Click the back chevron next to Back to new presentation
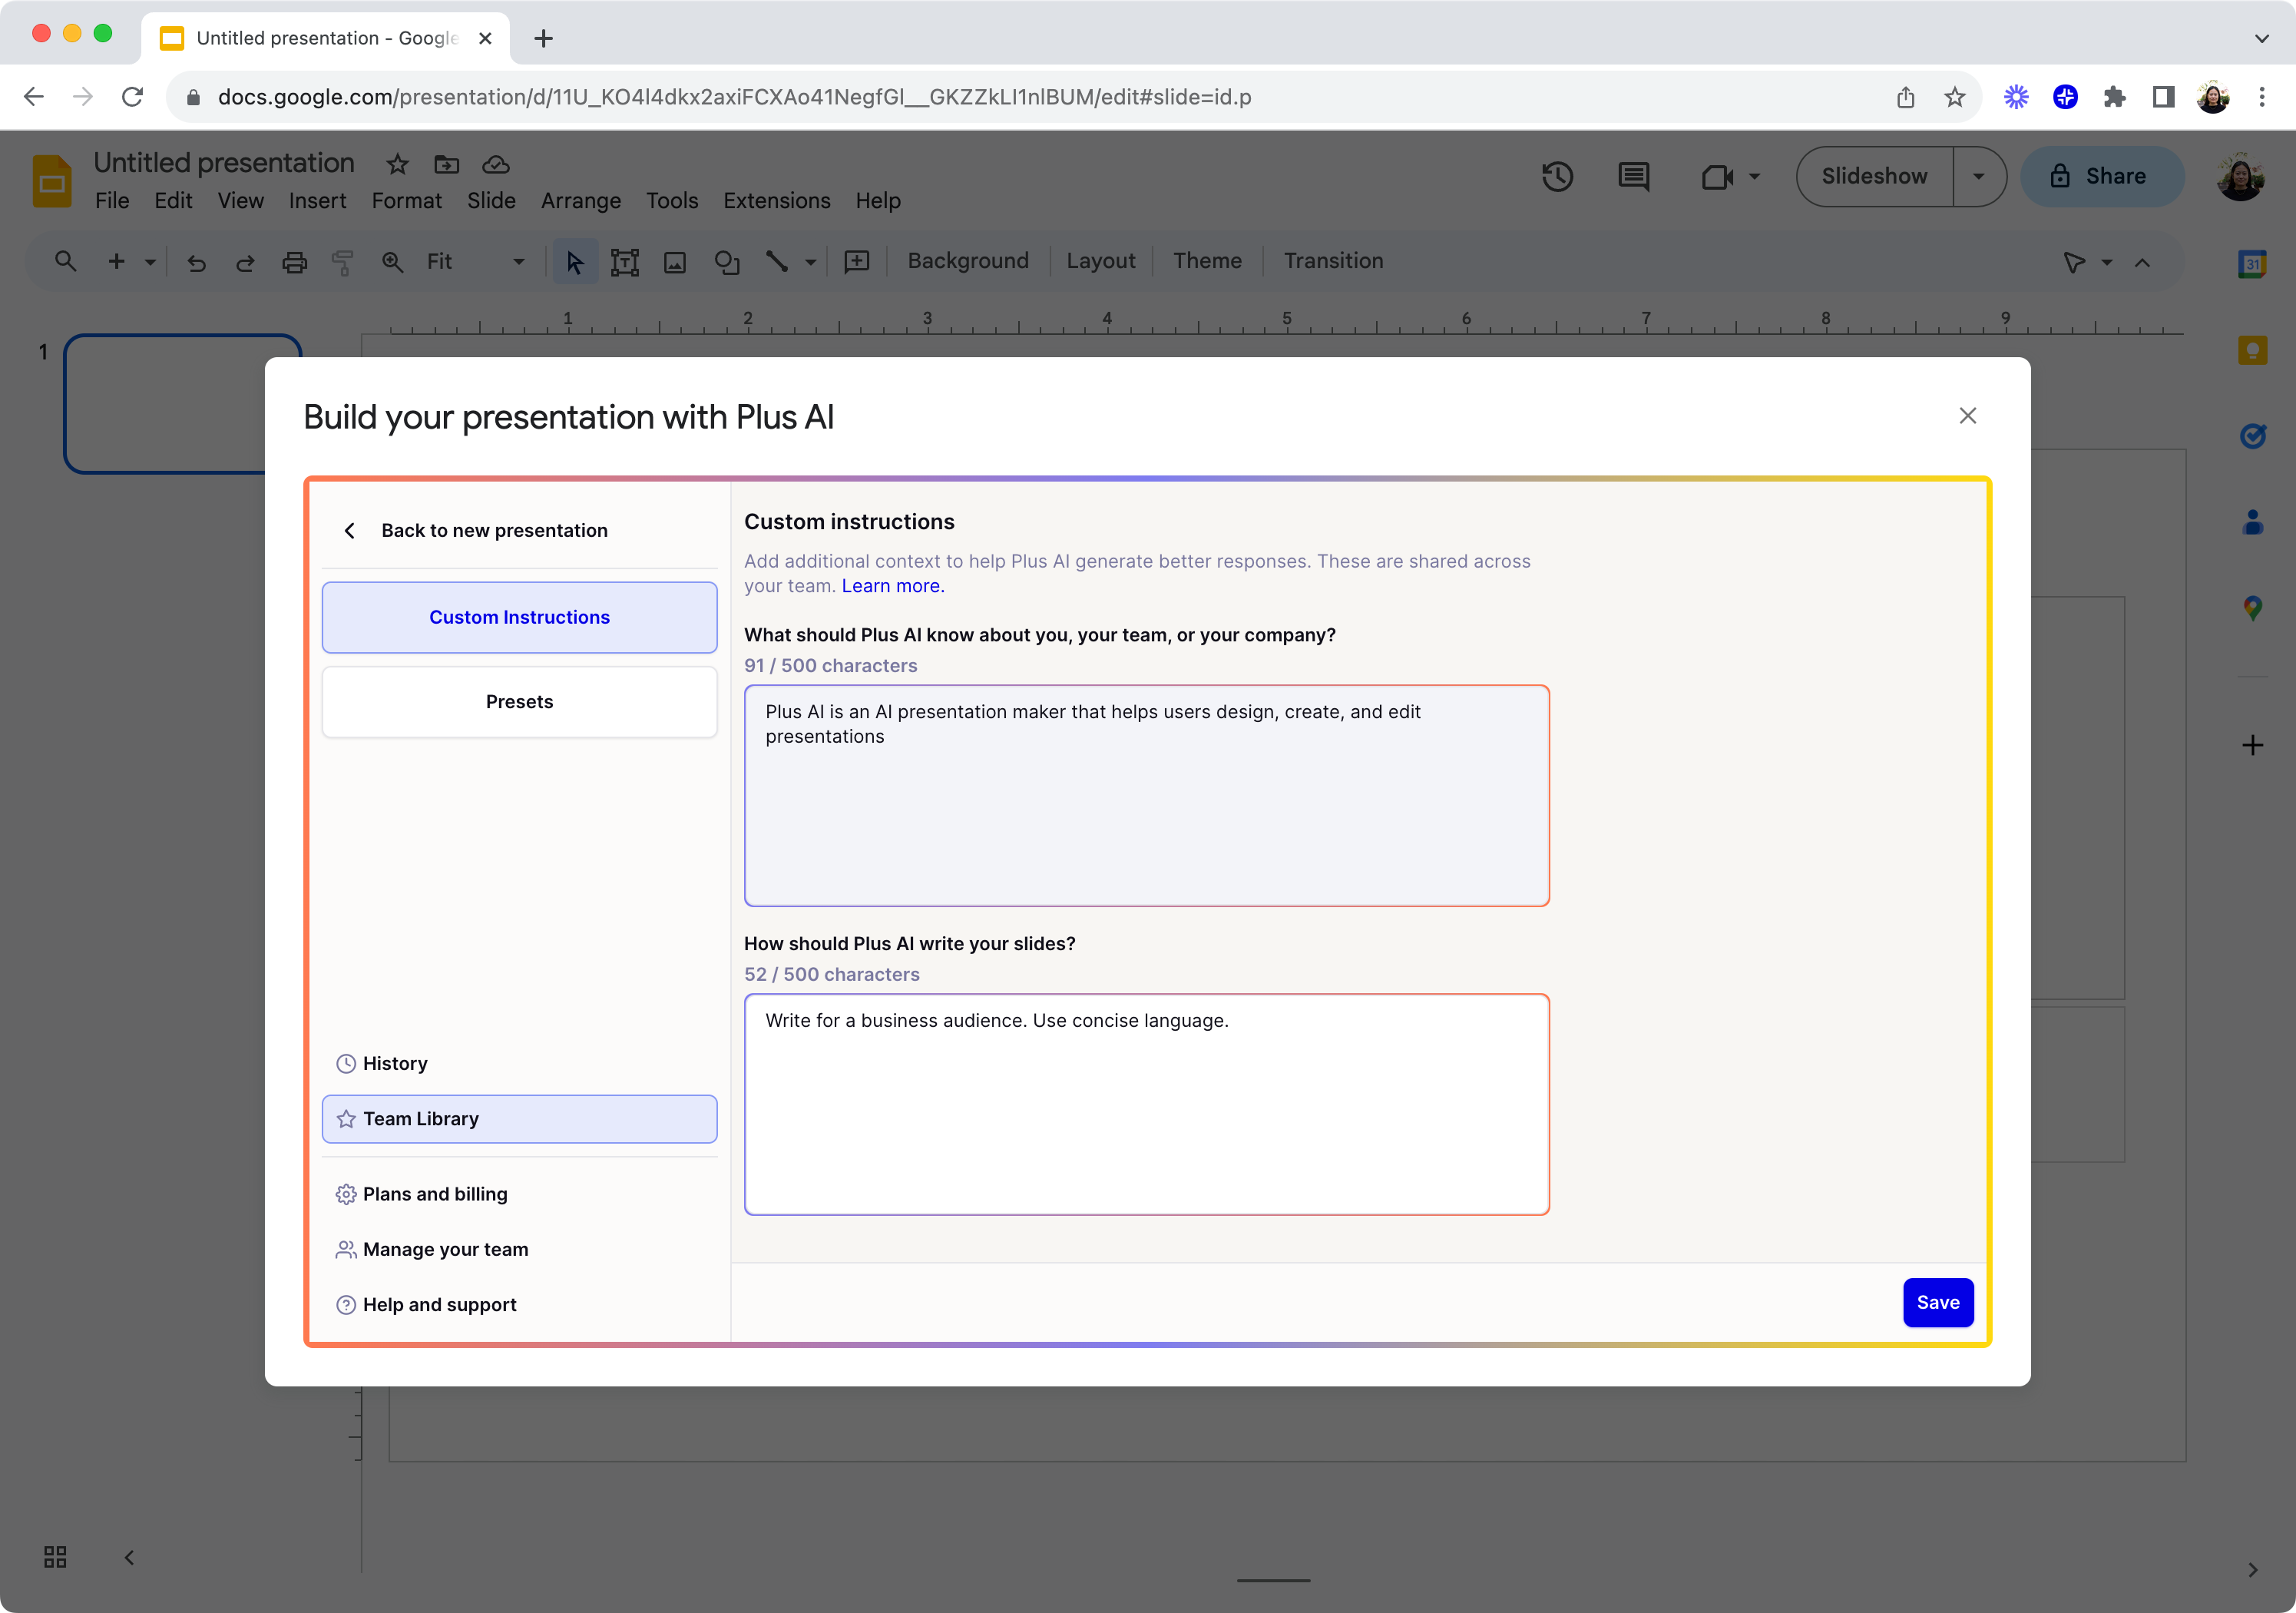Screen dimensions: 2296x1613 (349, 531)
